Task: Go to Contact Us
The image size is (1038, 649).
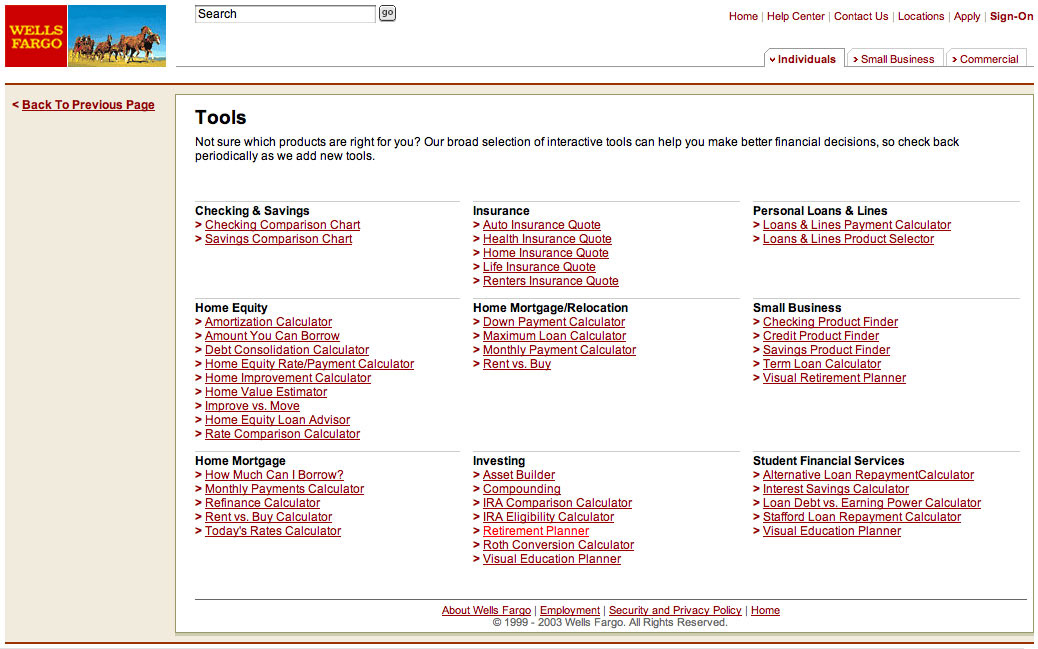Action: coord(861,17)
